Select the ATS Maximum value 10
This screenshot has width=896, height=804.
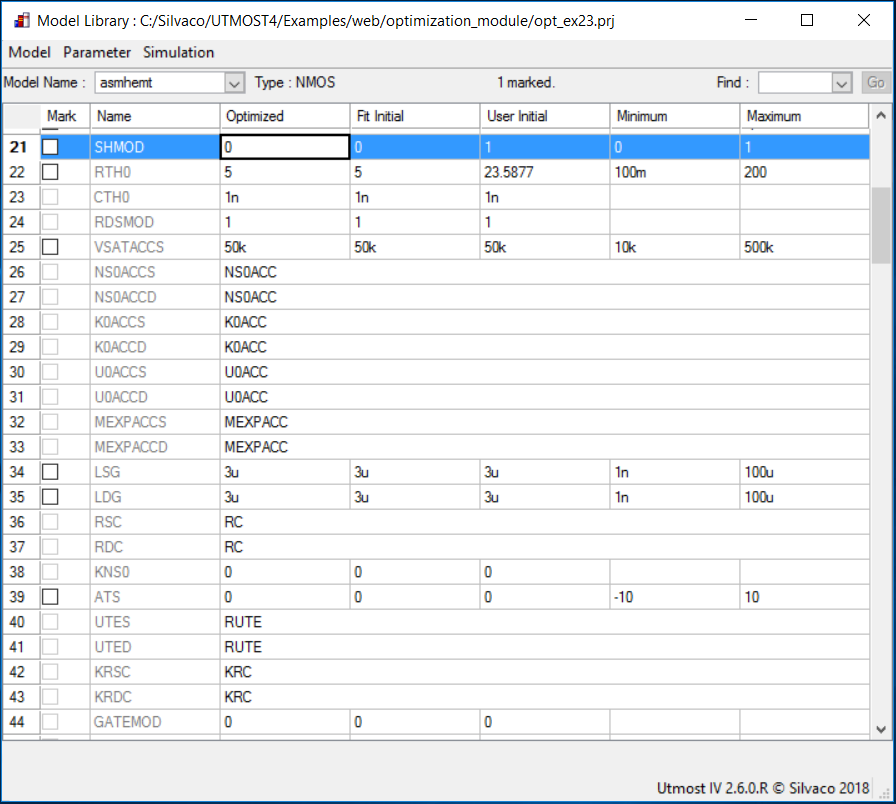pos(805,597)
